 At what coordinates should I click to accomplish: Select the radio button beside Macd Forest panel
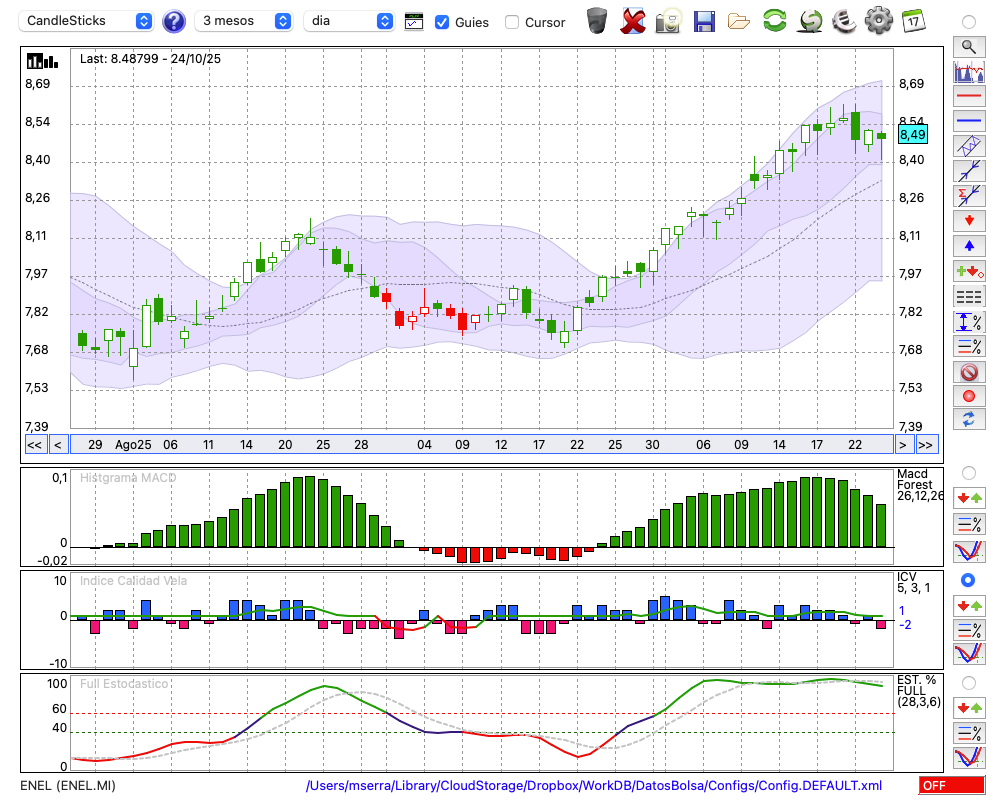(x=968, y=472)
